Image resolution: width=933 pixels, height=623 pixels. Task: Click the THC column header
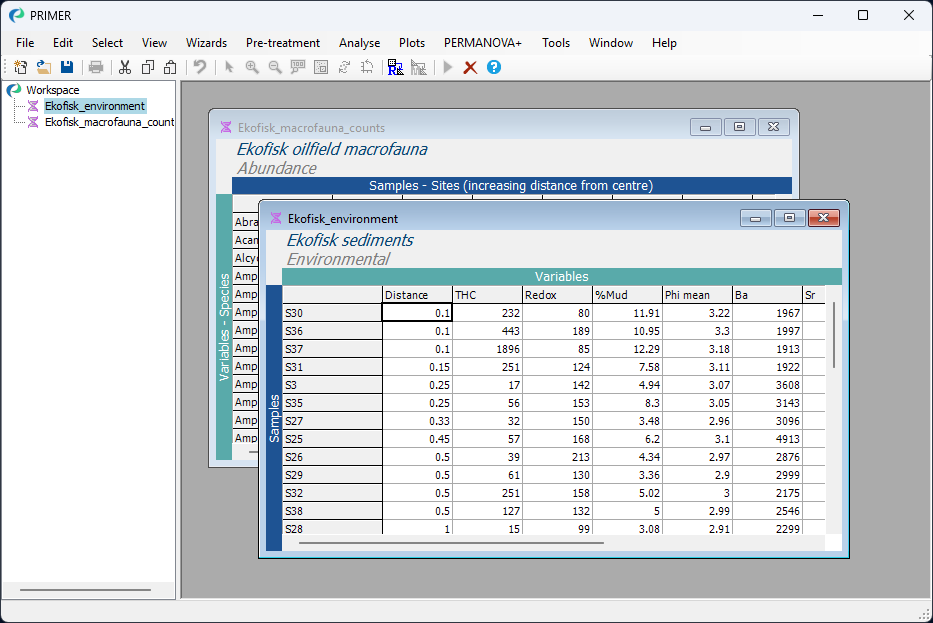click(x=486, y=295)
